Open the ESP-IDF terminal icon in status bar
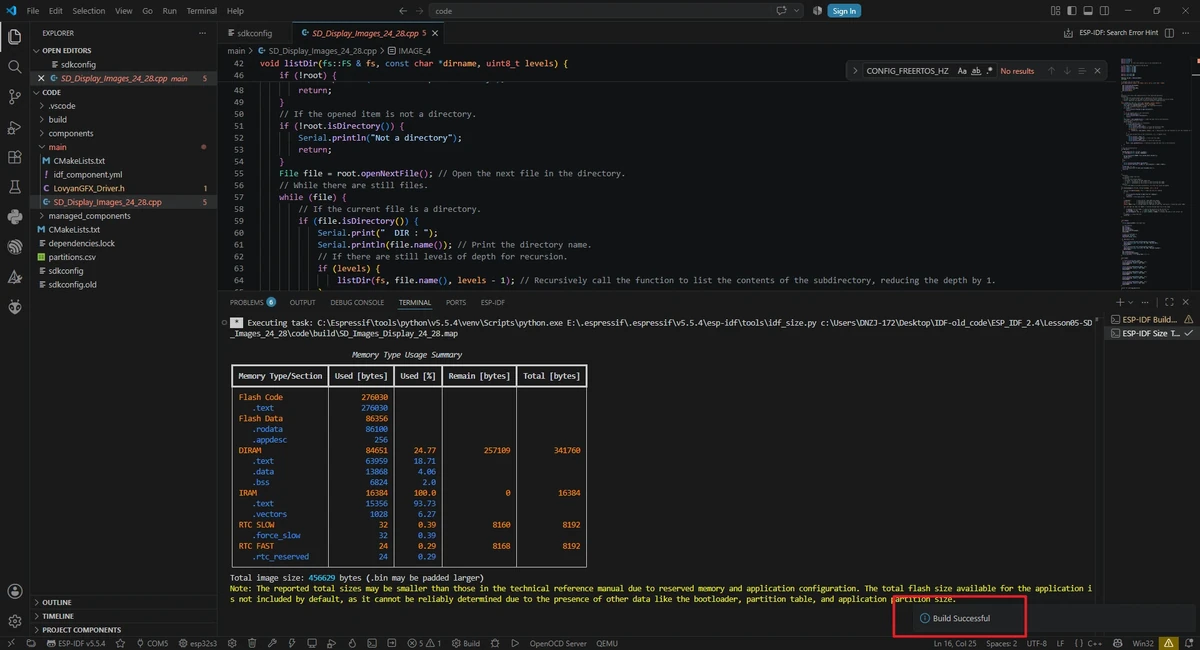This screenshot has height=650, width=1200. (372, 643)
